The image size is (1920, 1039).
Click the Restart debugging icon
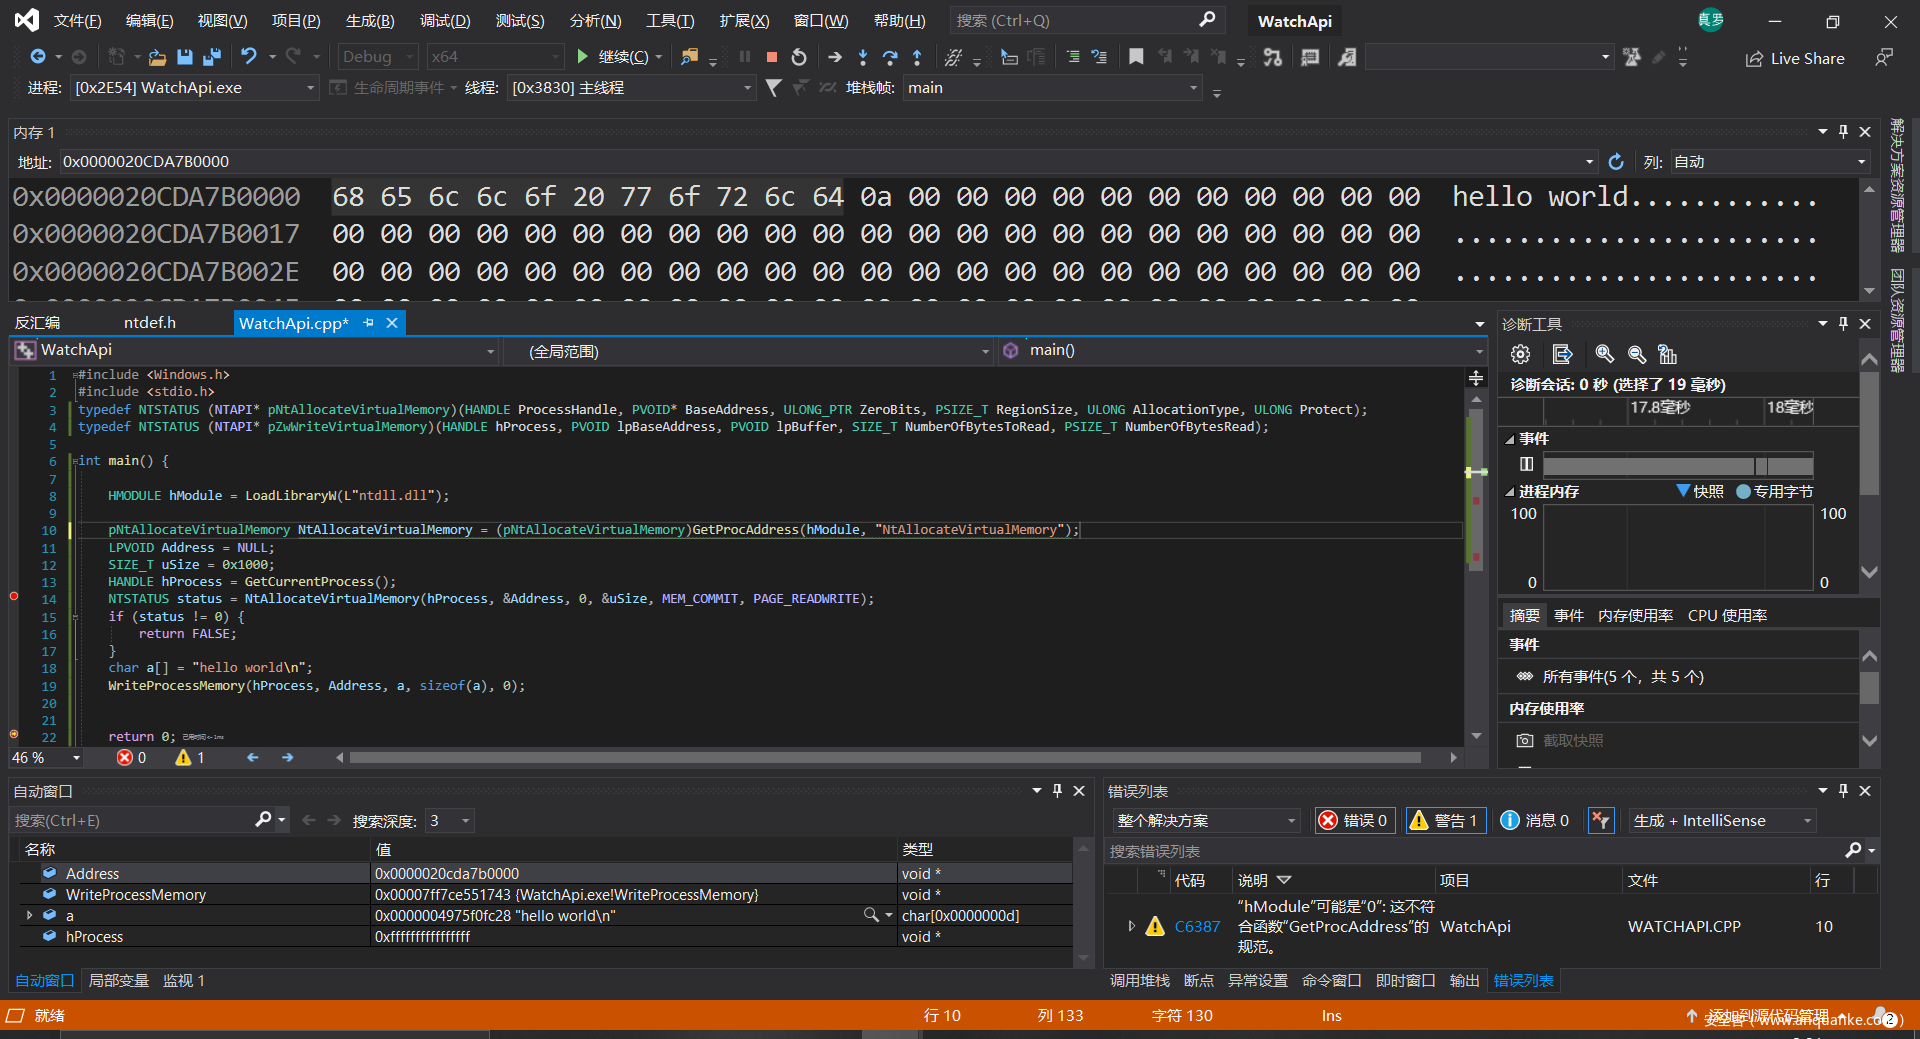click(799, 57)
